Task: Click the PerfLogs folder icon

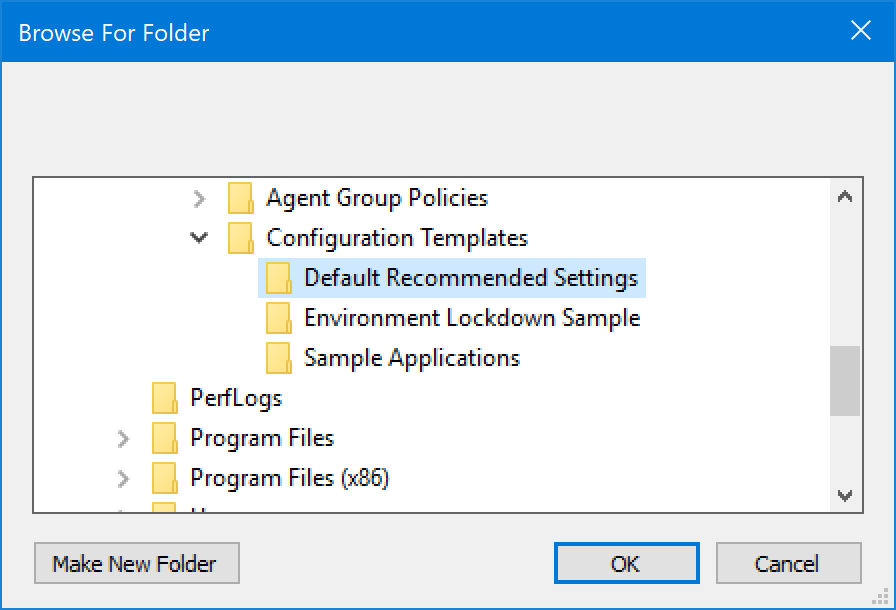Action: (164, 398)
